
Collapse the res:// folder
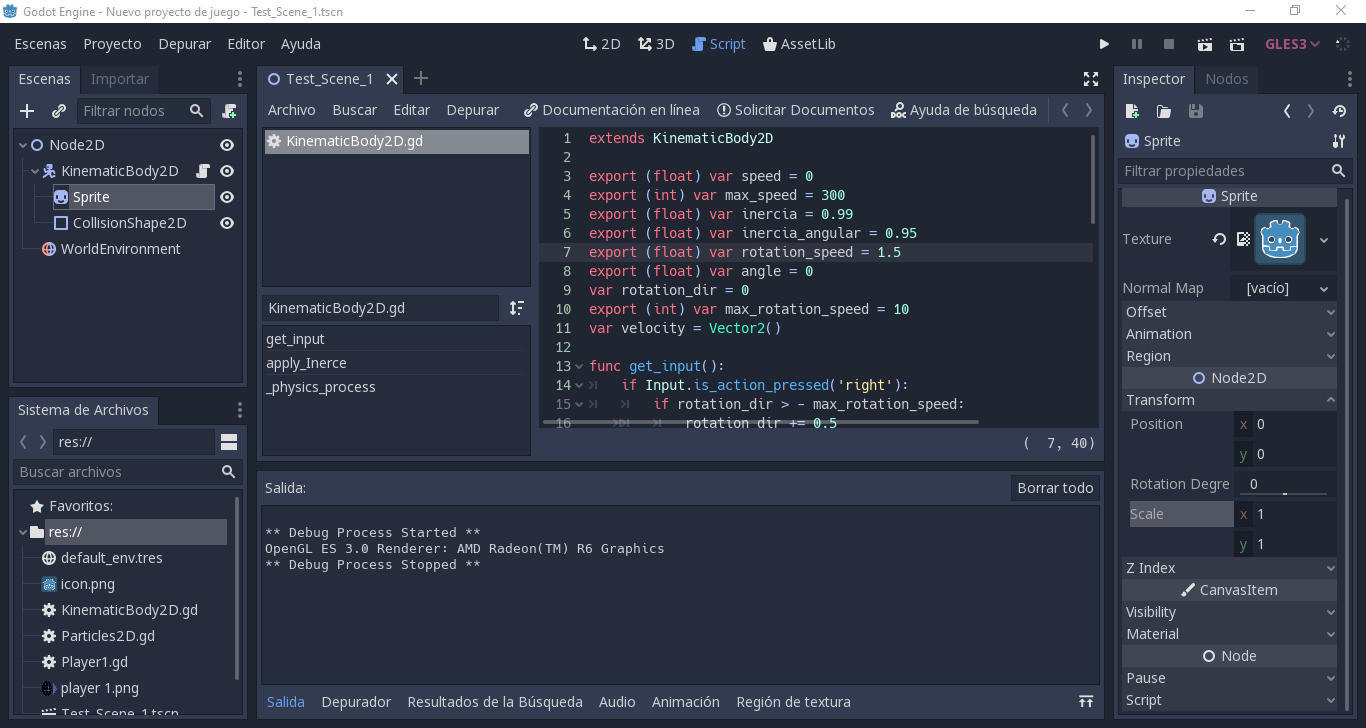tap(23, 532)
